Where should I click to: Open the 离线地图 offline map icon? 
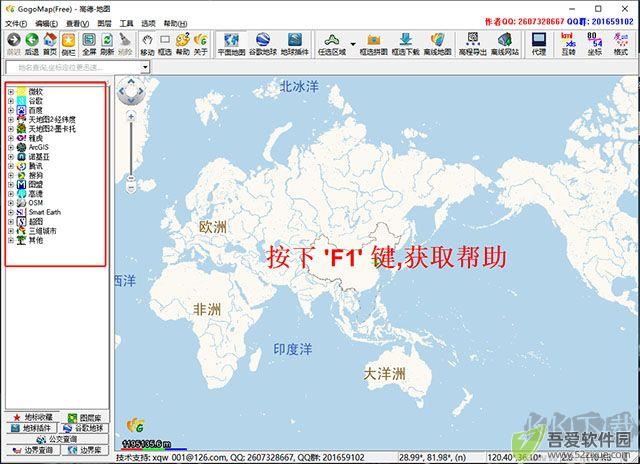click(438, 44)
